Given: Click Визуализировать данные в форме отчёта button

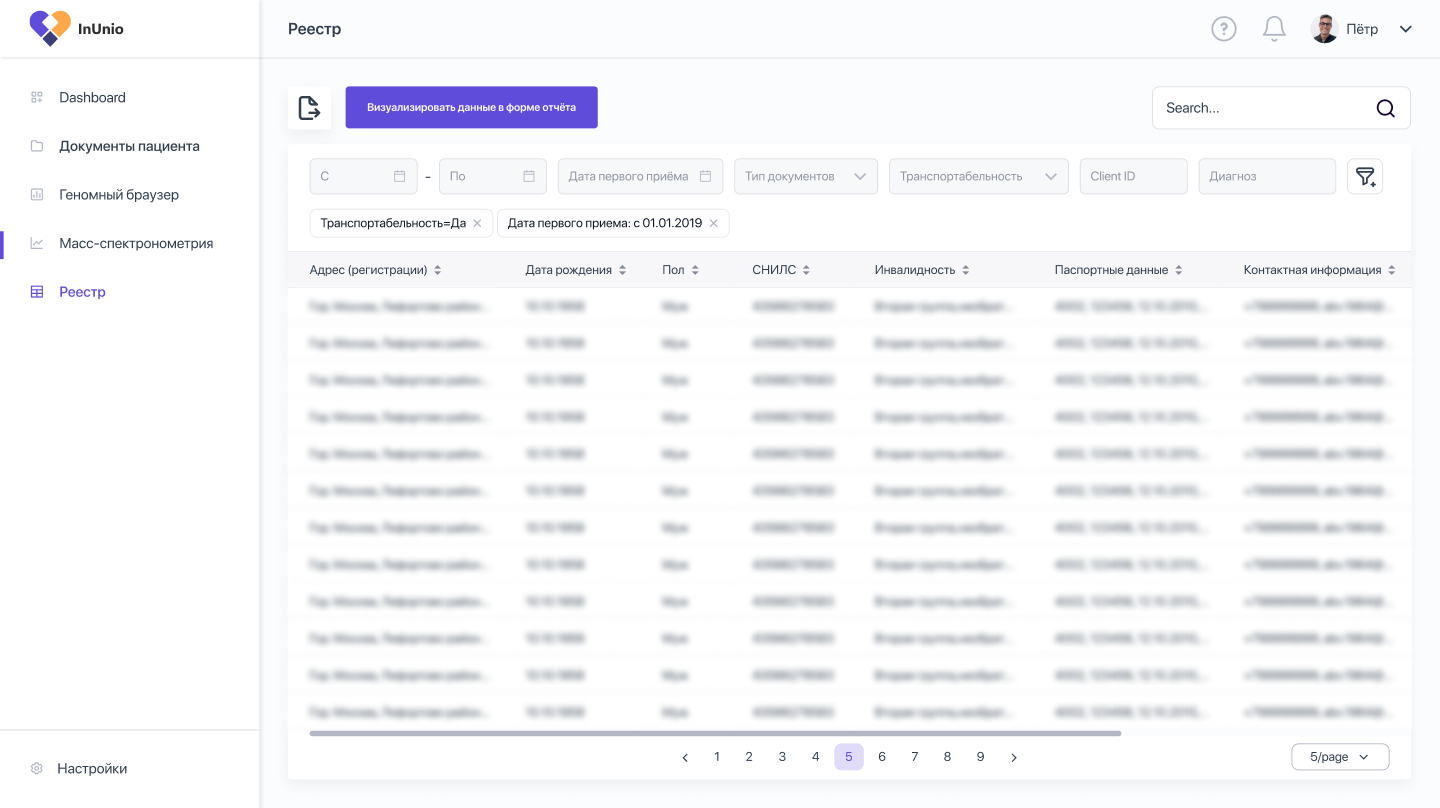Looking at the screenshot, I should pyautogui.click(x=471, y=107).
